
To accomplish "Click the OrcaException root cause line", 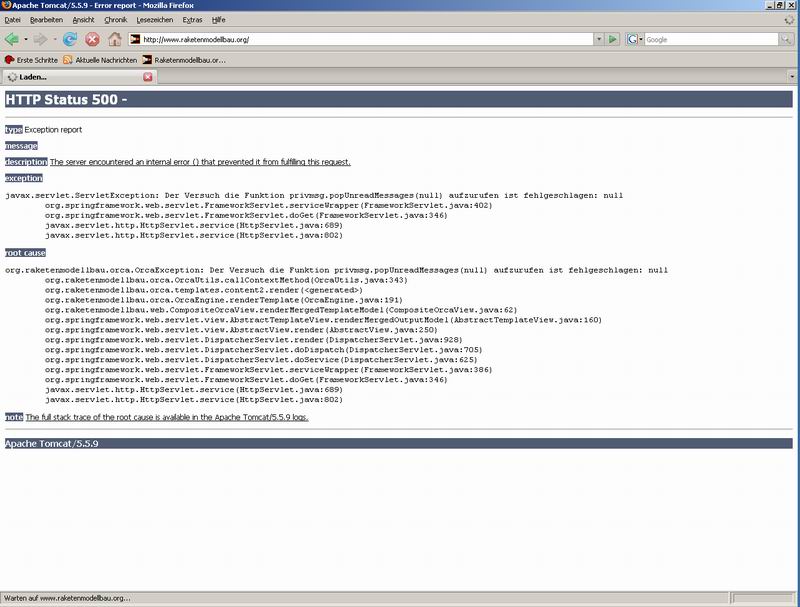I will coord(336,270).
